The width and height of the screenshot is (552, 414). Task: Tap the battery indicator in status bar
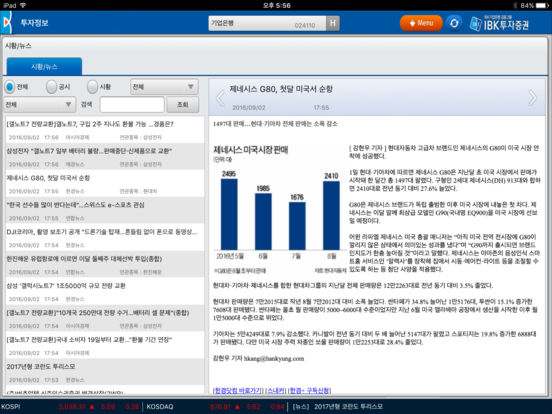pos(542,5)
